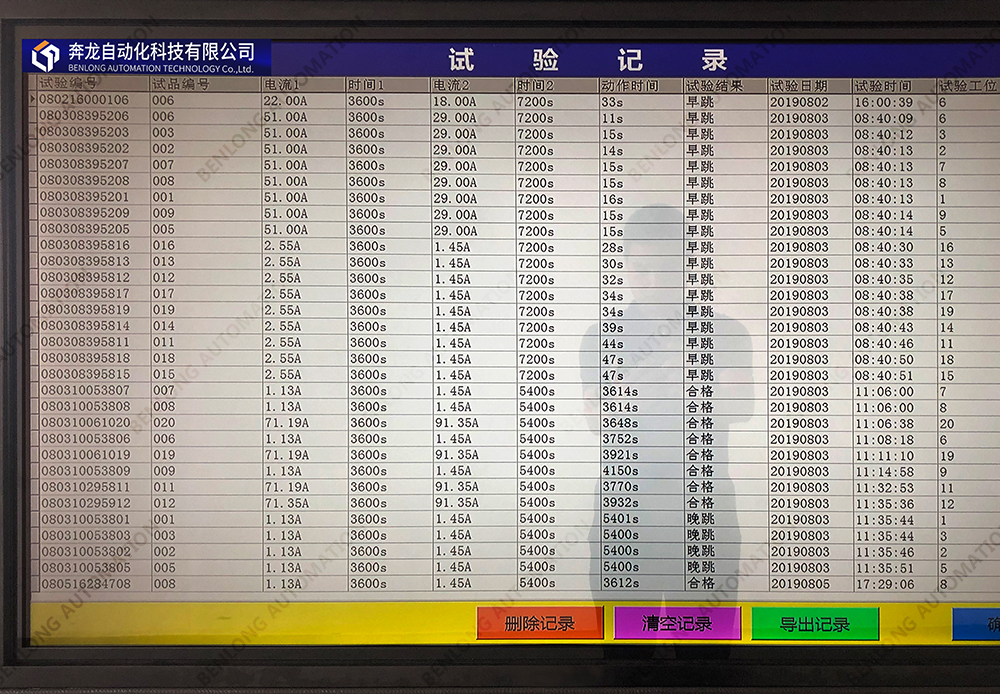1000x694 pixels.
Task: Click the 22.00A current cell
Action: [286, 101]
